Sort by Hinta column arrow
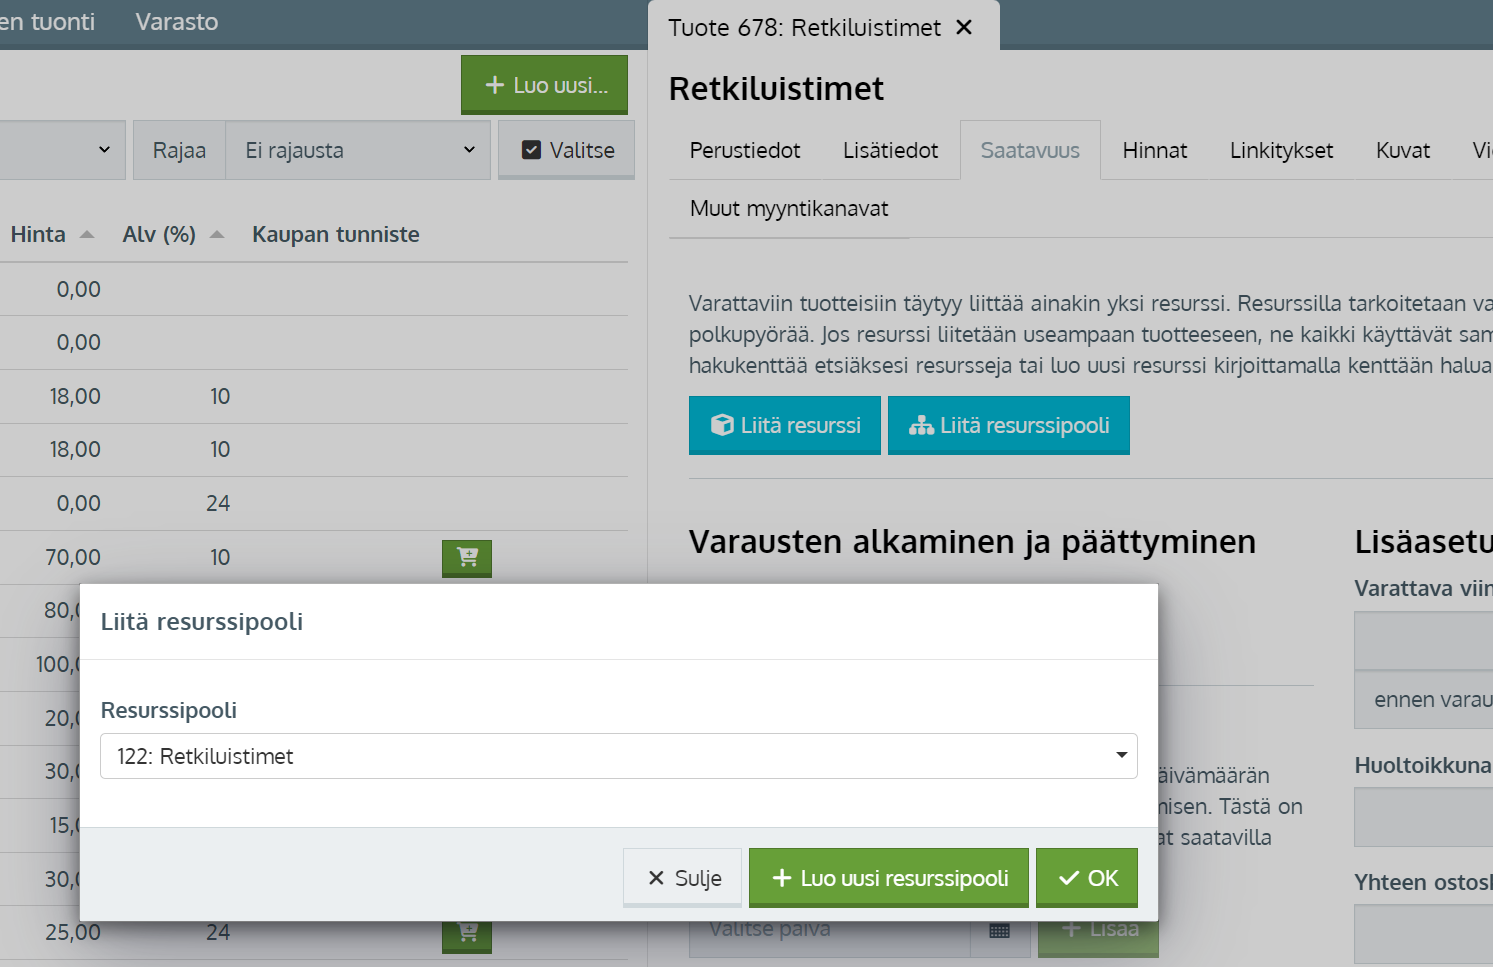 87,235
